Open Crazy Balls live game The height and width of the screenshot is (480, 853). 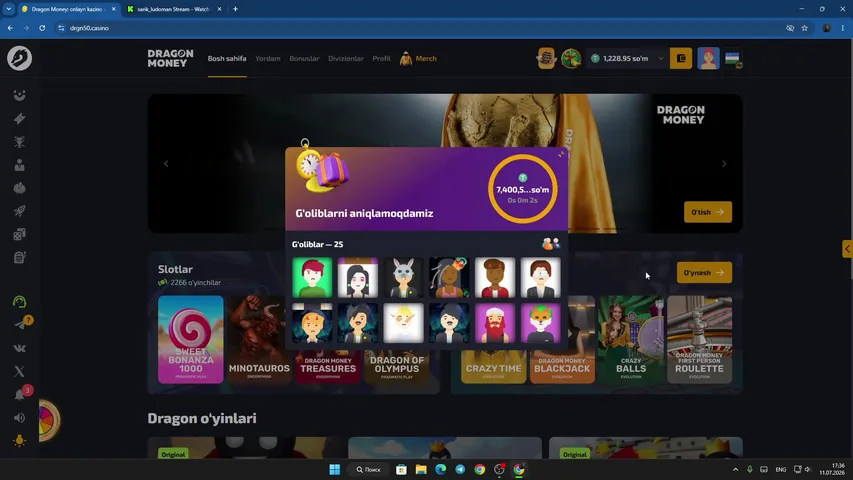tap(631, 340)
